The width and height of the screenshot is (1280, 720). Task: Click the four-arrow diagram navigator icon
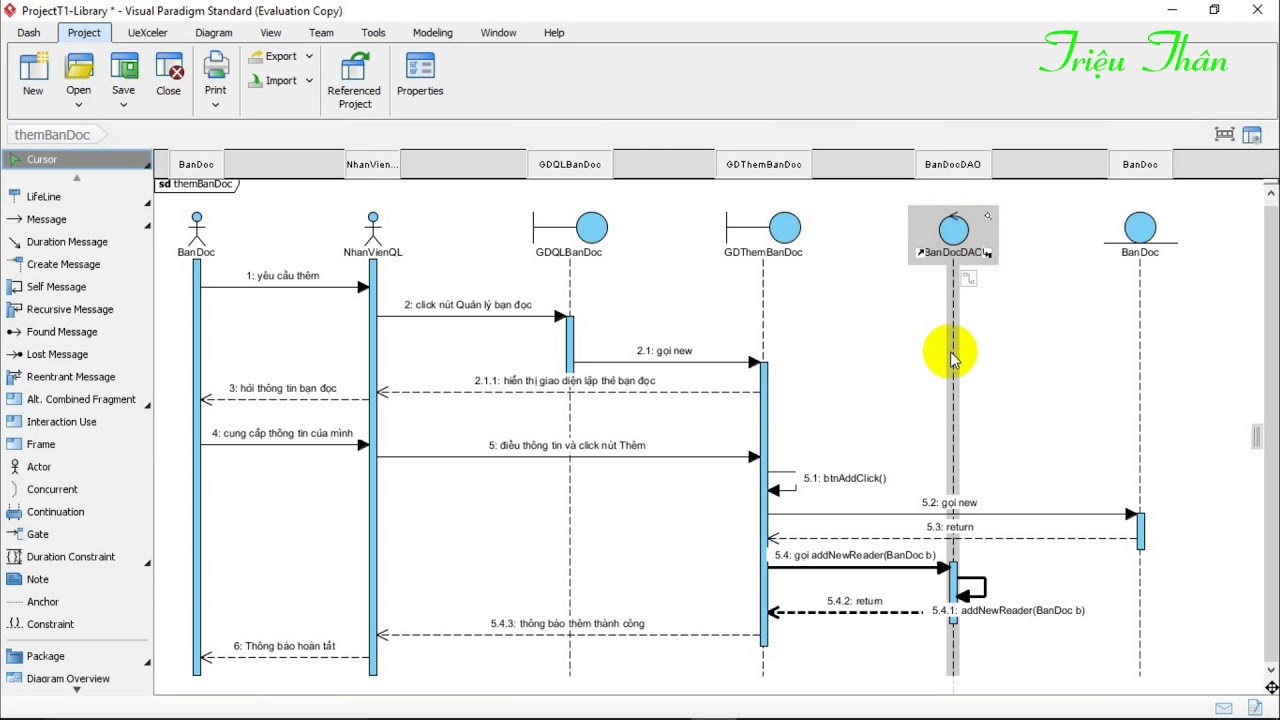click(x=1271, y=688)
